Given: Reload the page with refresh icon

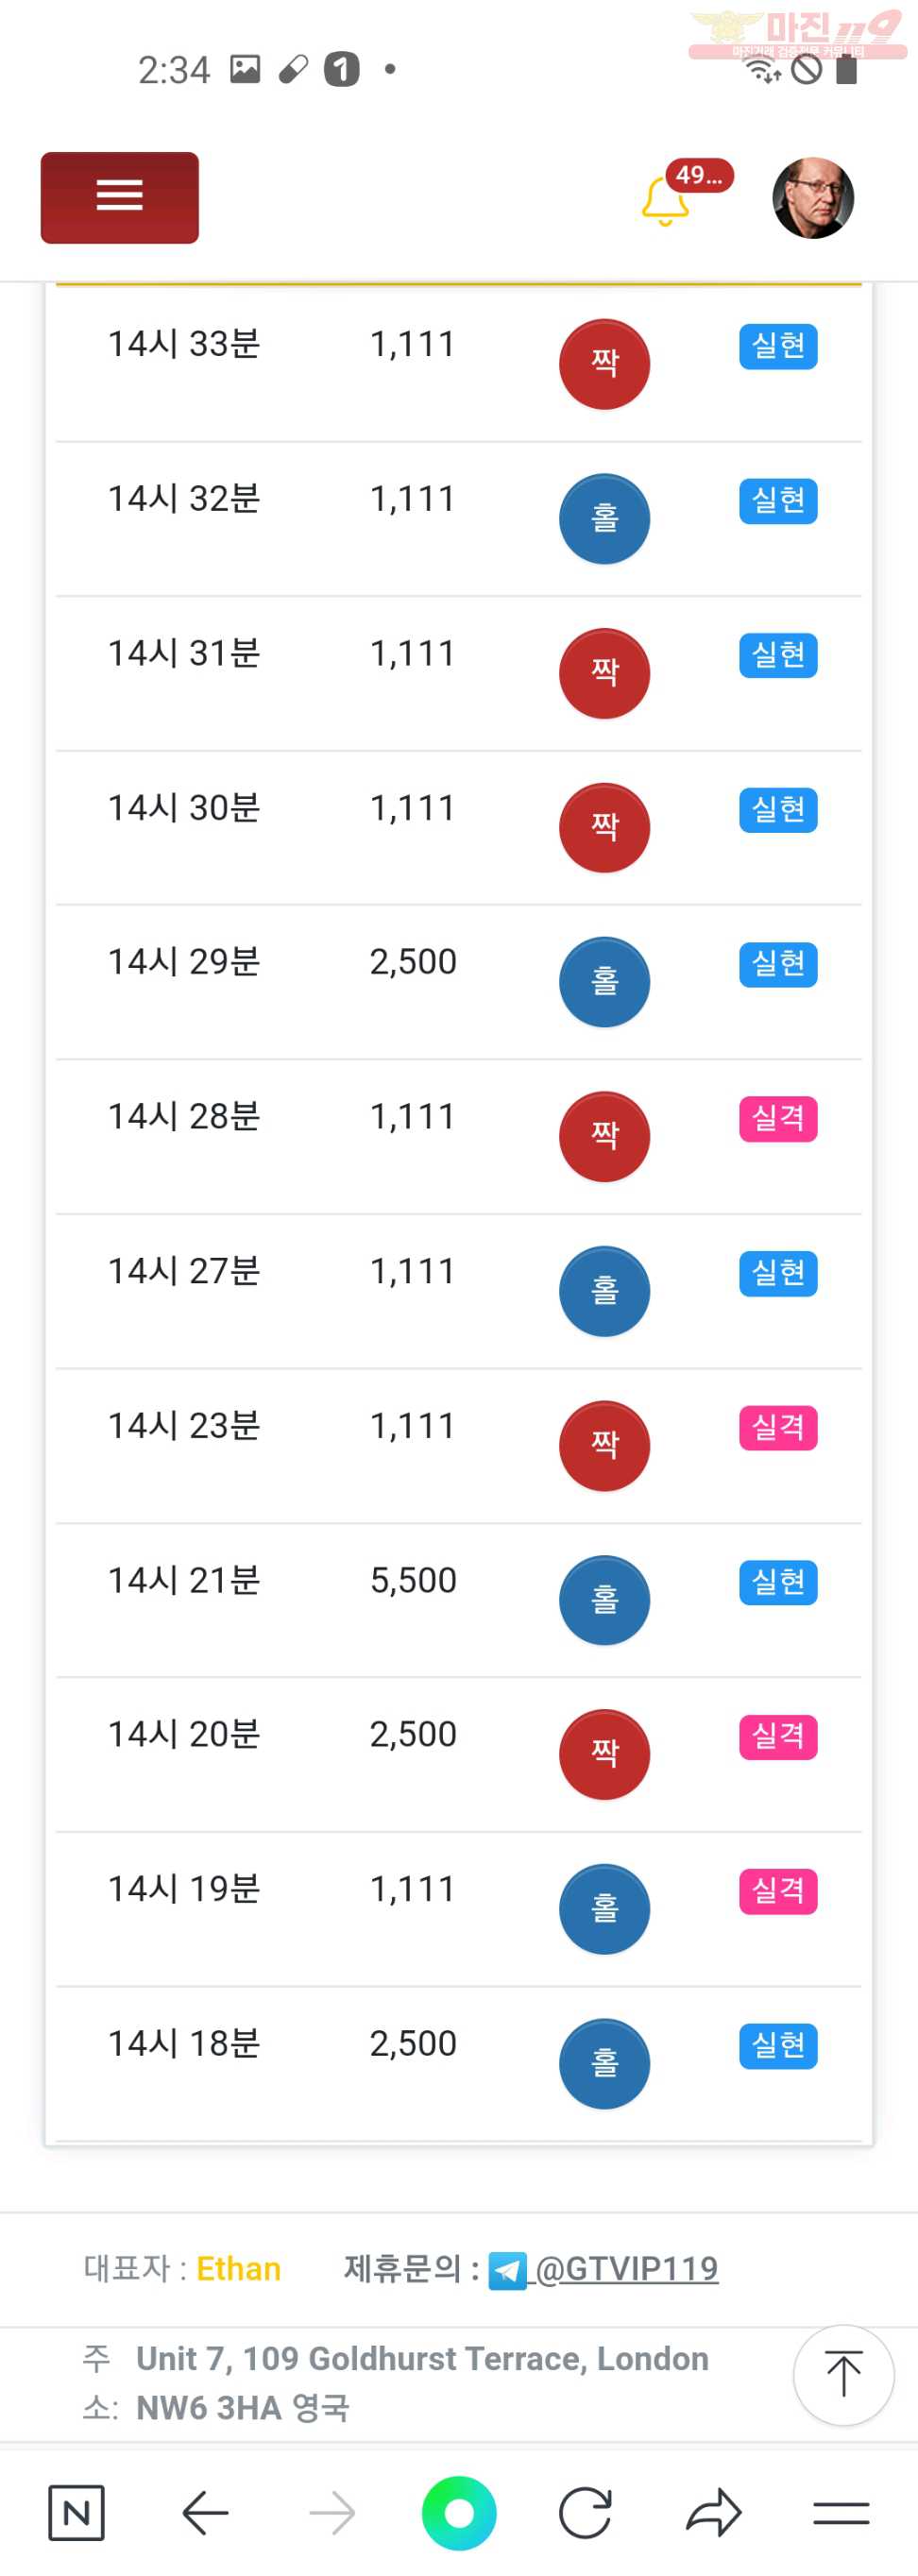Looking at the screenshot, I should [x=585, y=2511].
